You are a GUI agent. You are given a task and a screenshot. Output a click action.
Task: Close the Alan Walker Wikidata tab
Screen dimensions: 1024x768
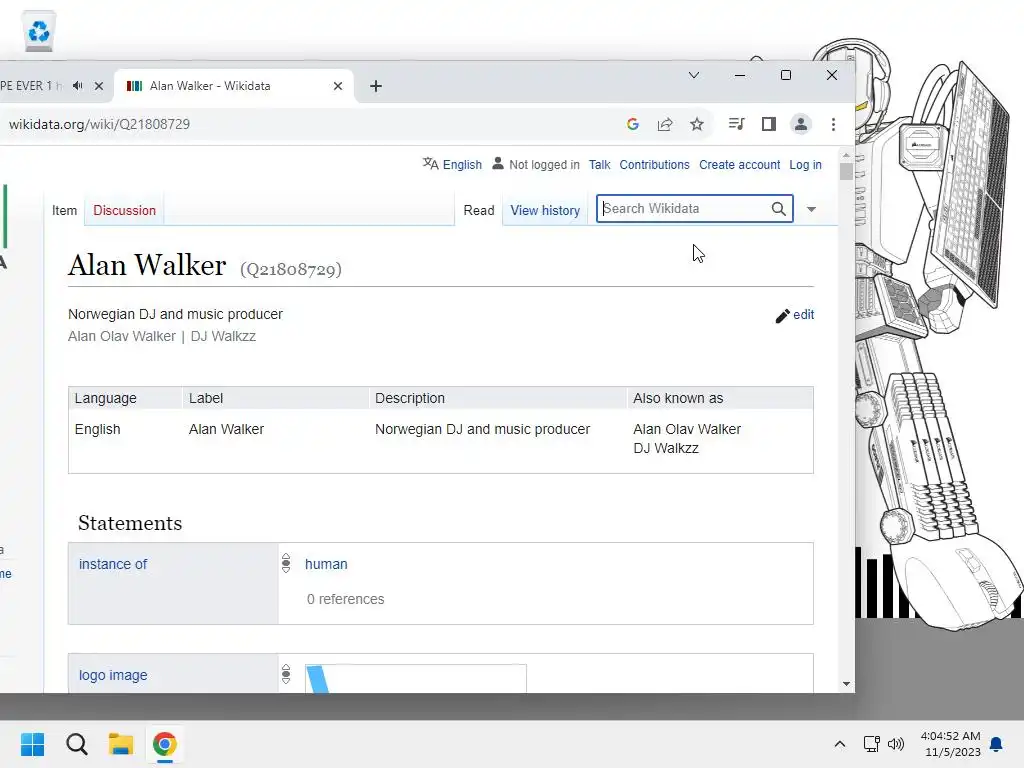(x=338, y=86)
